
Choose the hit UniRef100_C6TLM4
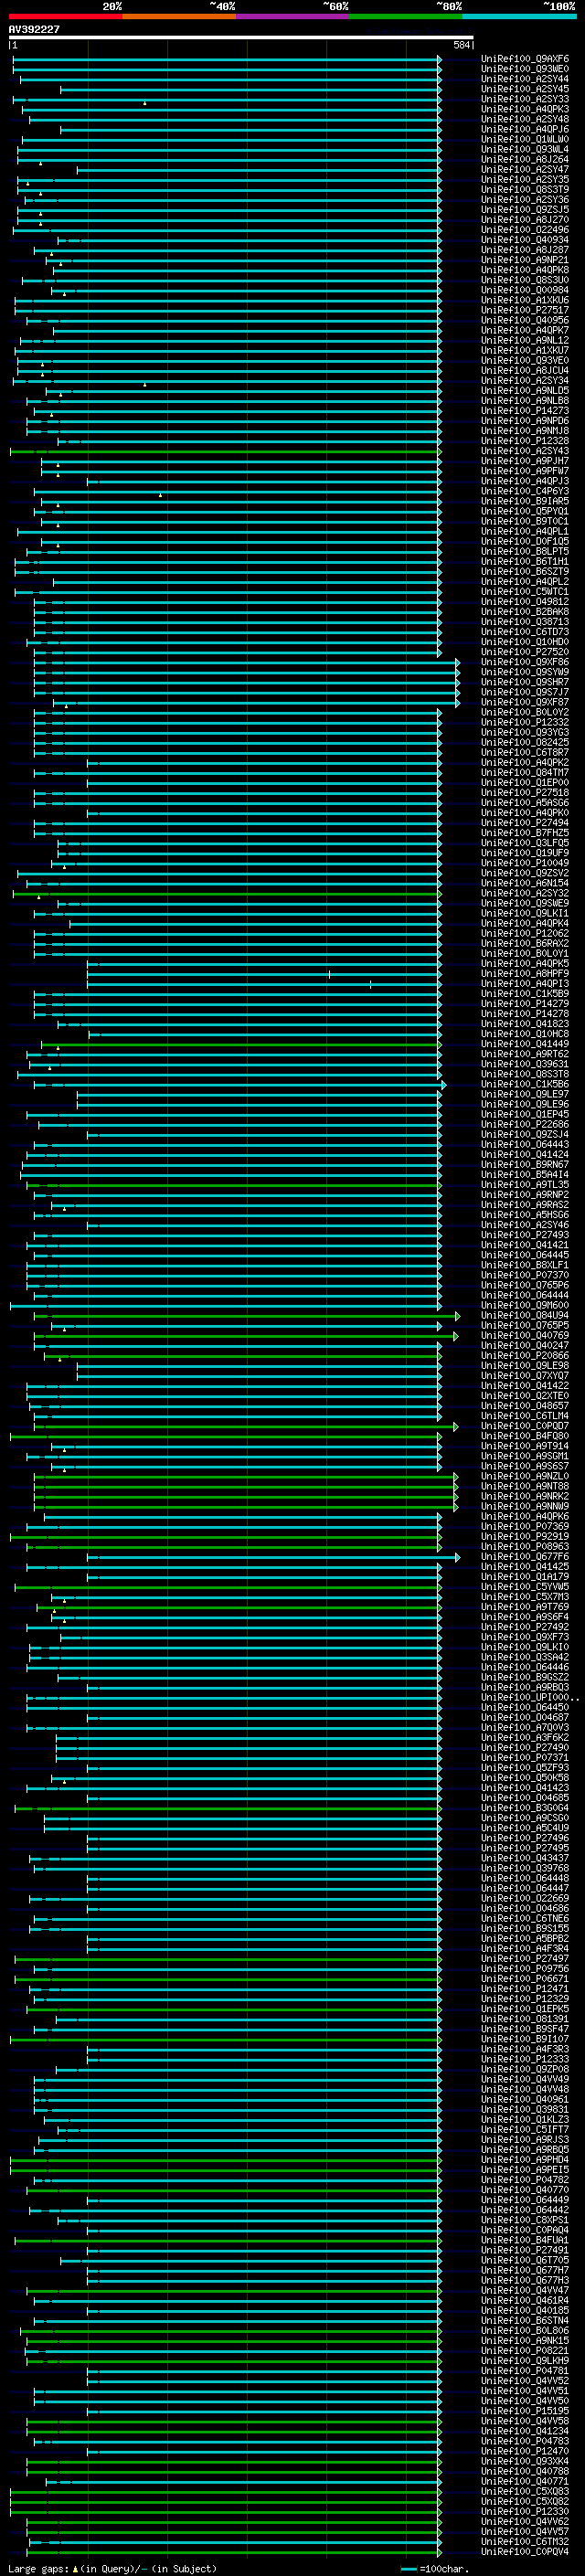525,1416
